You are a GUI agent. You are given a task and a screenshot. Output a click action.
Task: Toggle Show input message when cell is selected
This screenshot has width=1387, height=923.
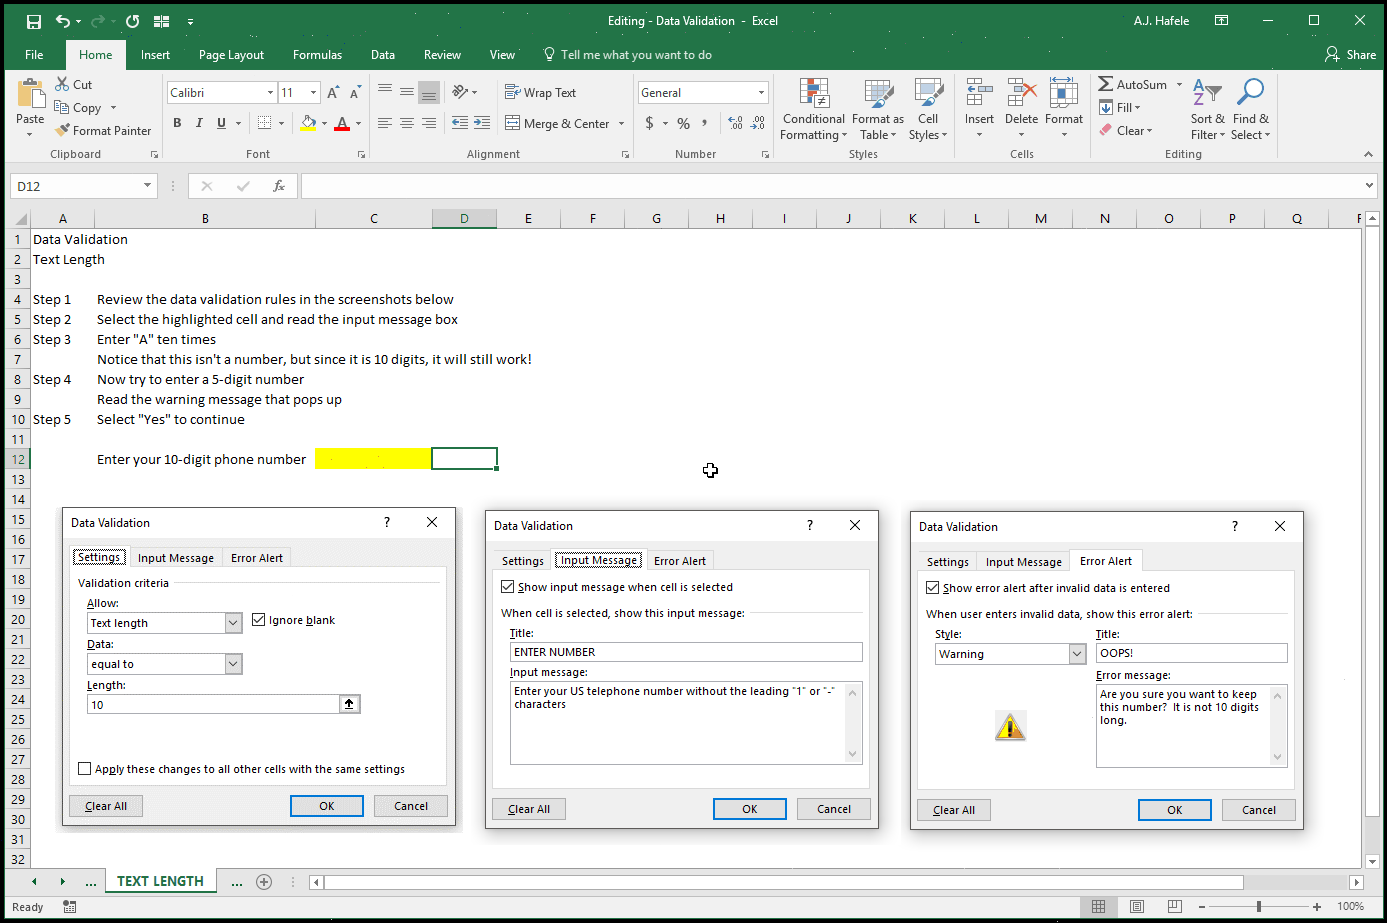click(508, 587)
